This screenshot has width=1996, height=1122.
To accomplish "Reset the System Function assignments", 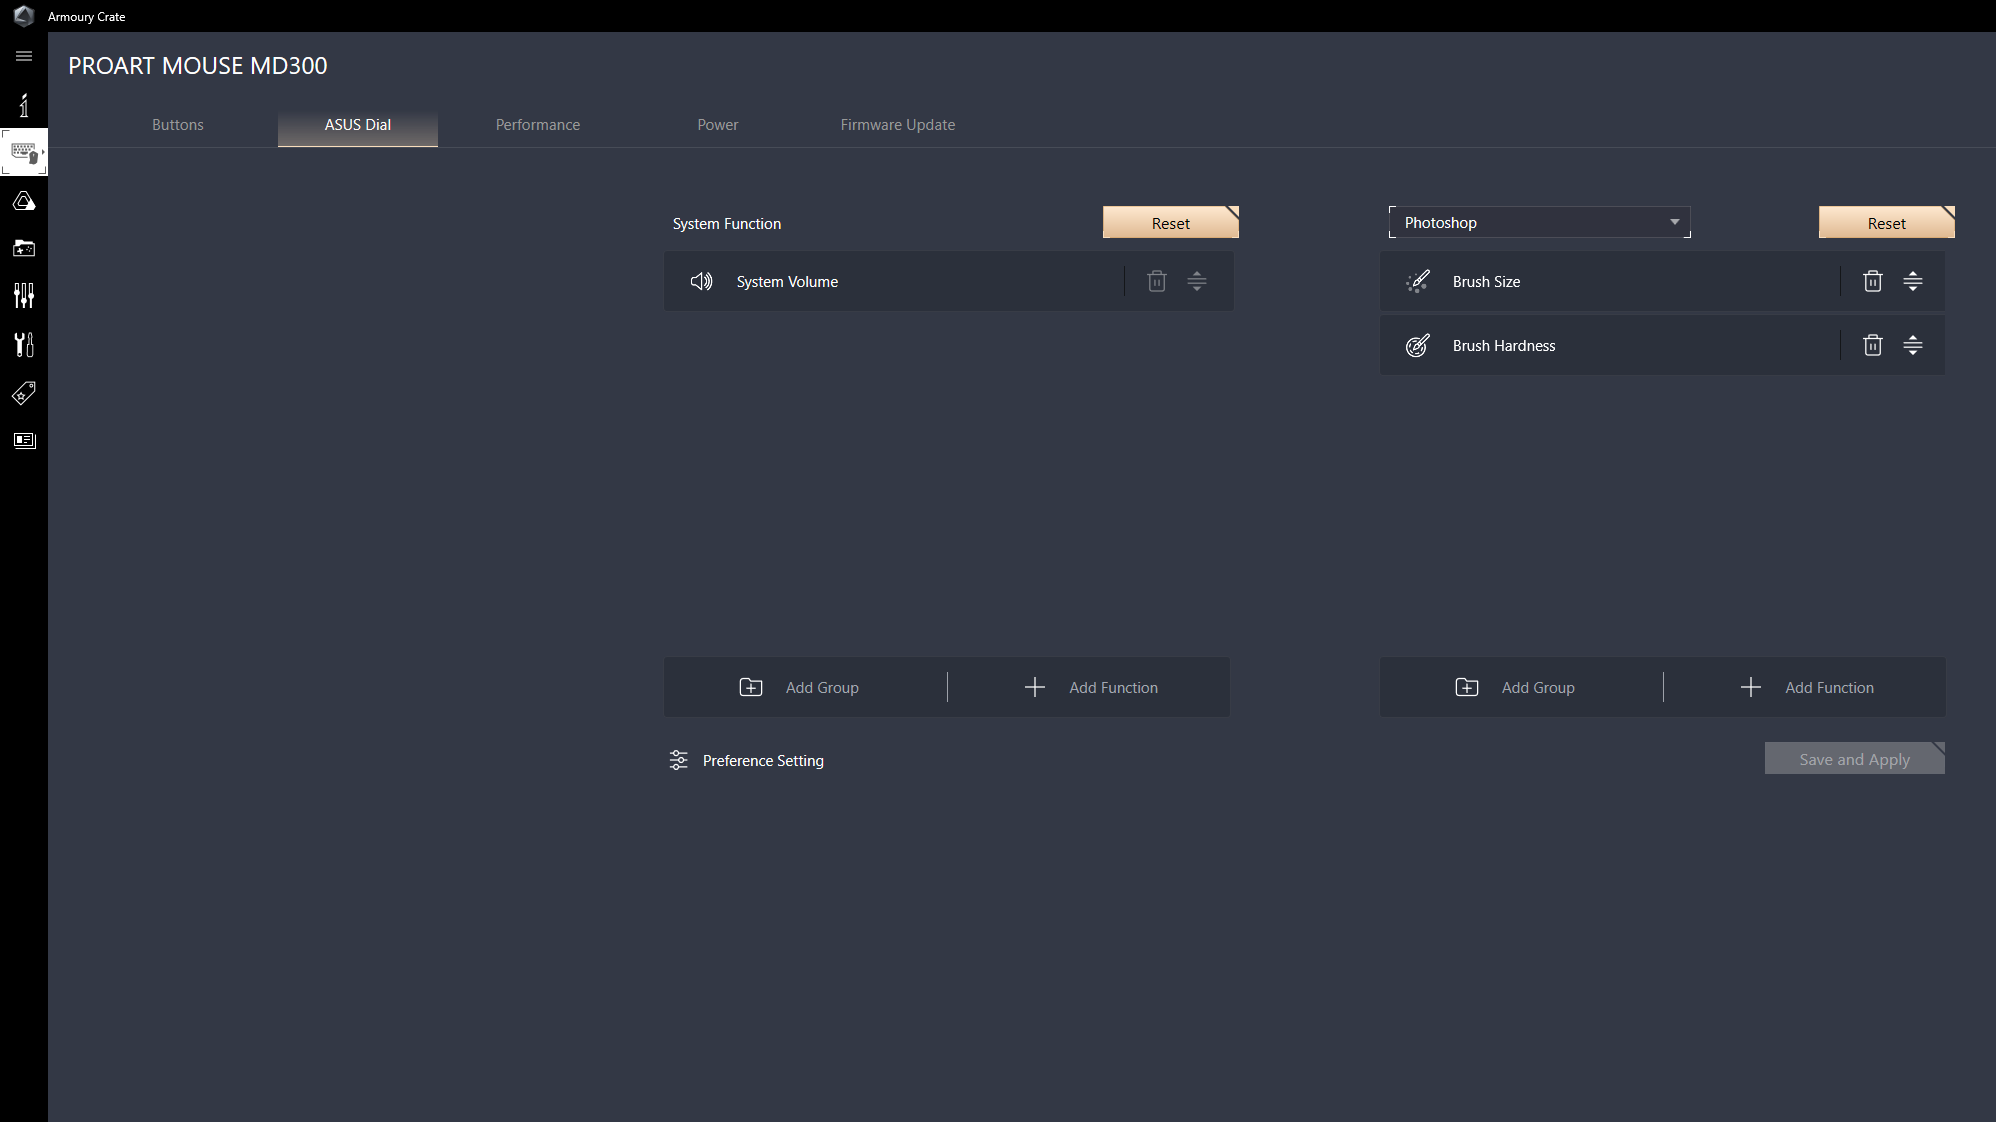I will click(x=1170, y=222).
